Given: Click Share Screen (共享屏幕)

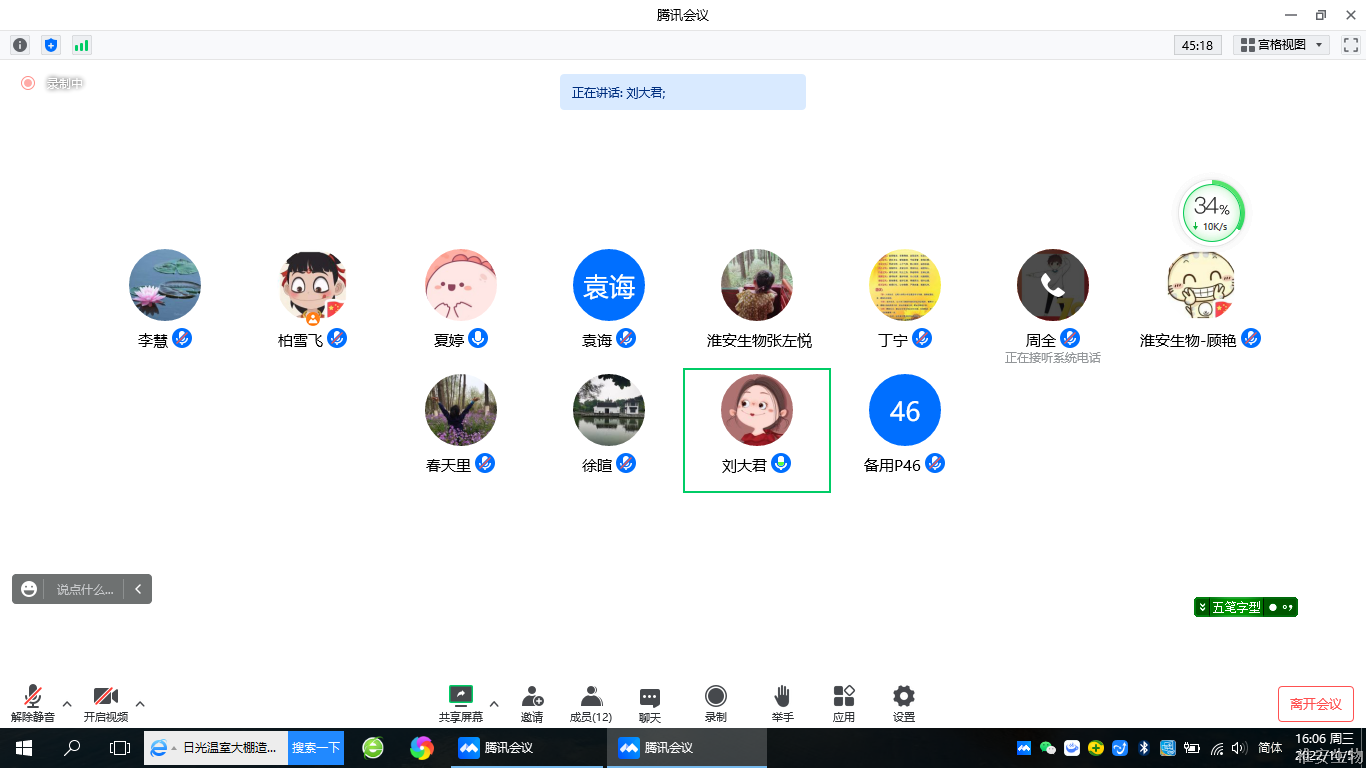Looking at the screenshot, I should click(x=461, y=703).
